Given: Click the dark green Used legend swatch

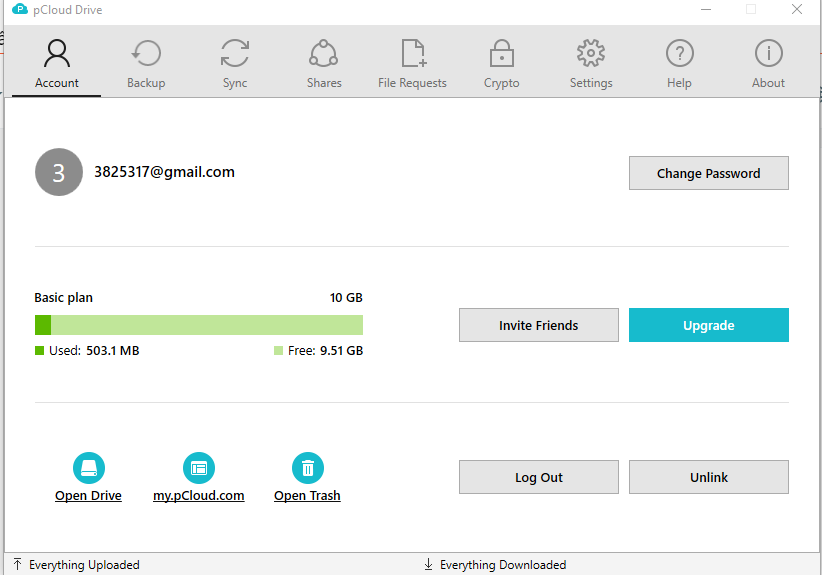Looking at the screenshot, I should [x=39, y=350].
